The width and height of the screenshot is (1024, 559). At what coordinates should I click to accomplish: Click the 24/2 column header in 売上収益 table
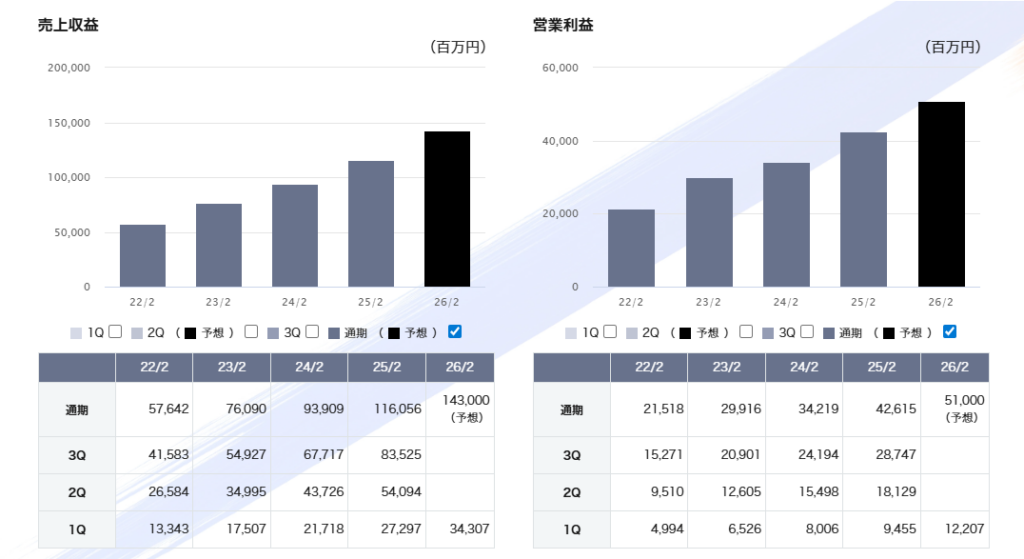click(x=309, y=367)
